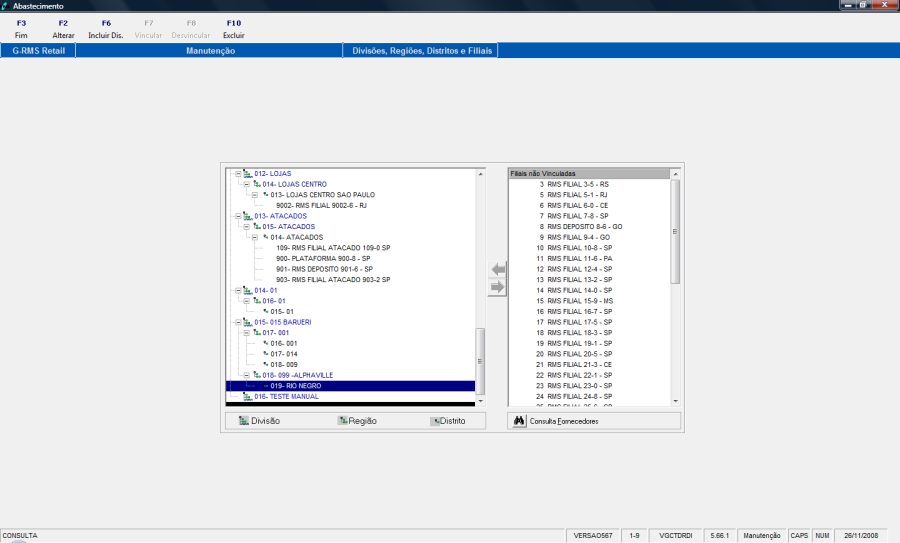Select 900- PLATAFORMA 900-8 - SP
Screen dimensions: 900x543
pos(323,258)
